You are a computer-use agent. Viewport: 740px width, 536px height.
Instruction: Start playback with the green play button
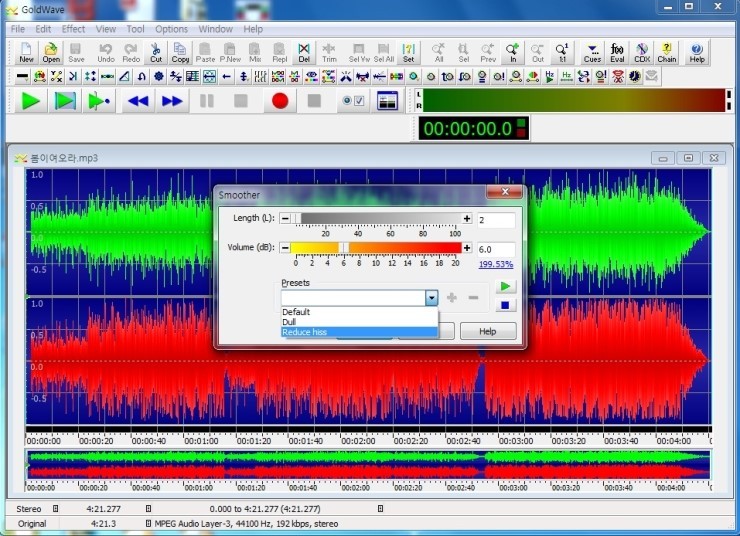click(x=31, y=101)
